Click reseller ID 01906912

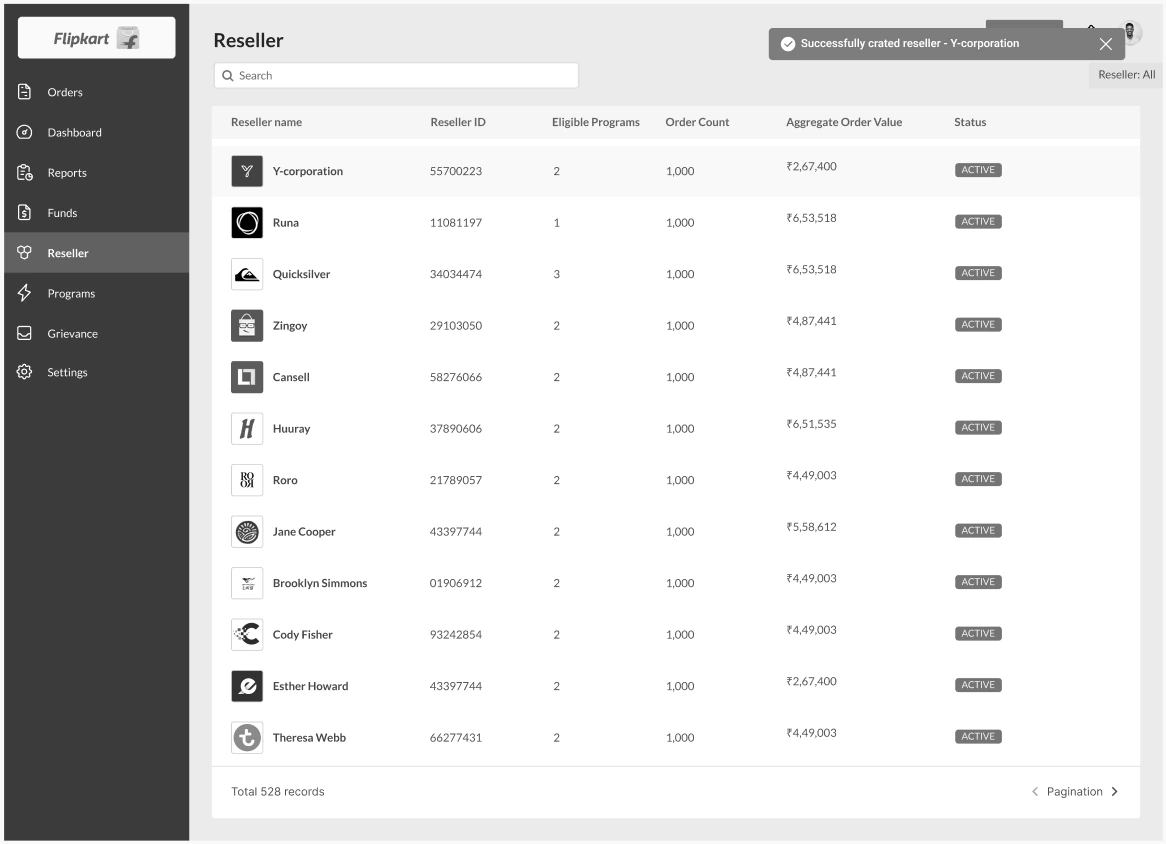(456, 583)
